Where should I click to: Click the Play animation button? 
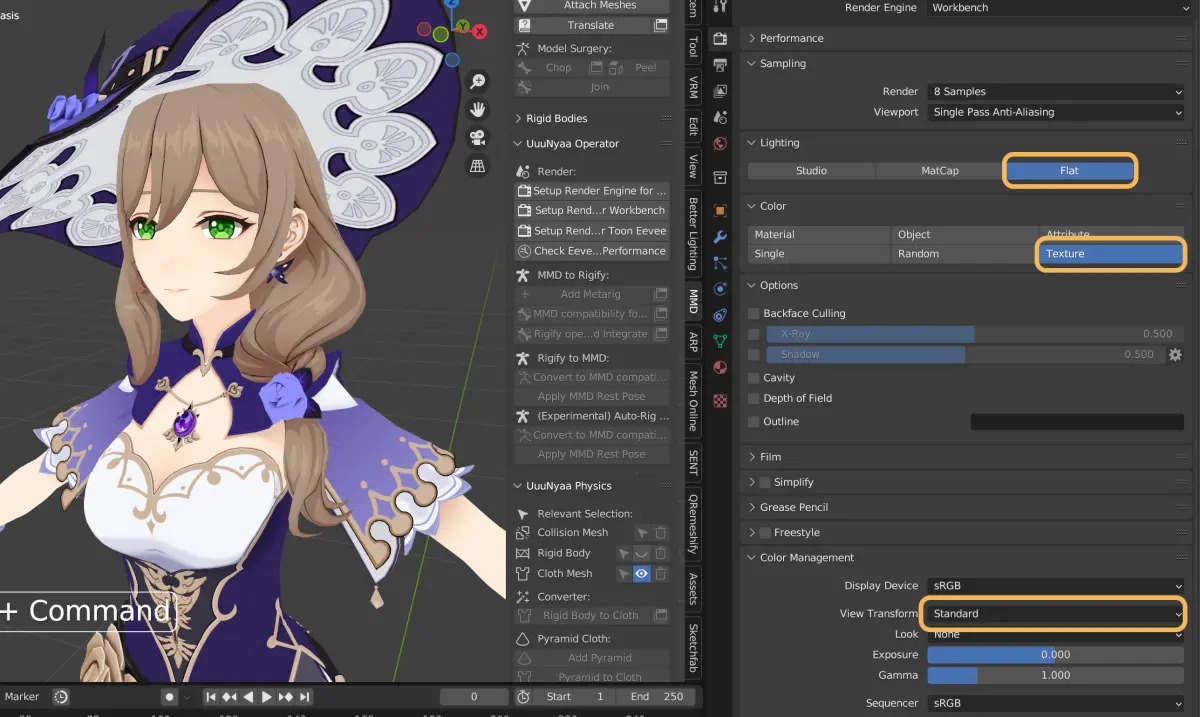tap(267, 697)
